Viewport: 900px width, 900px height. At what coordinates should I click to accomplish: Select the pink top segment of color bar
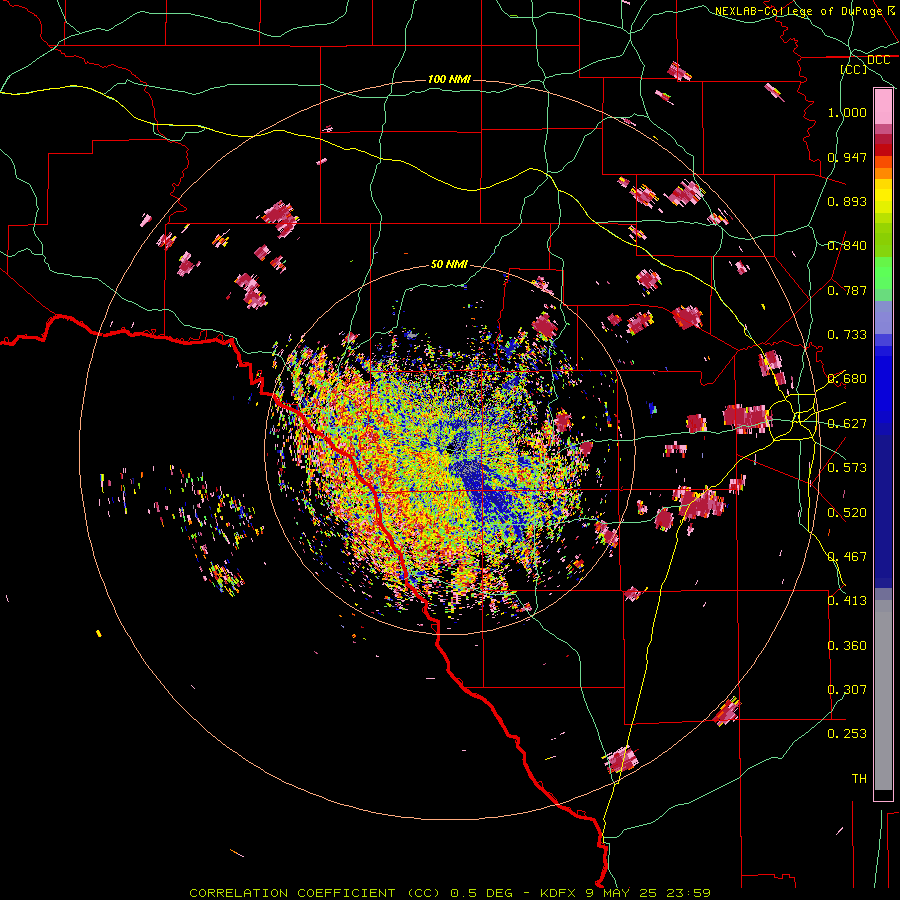[x=883, y=107]
